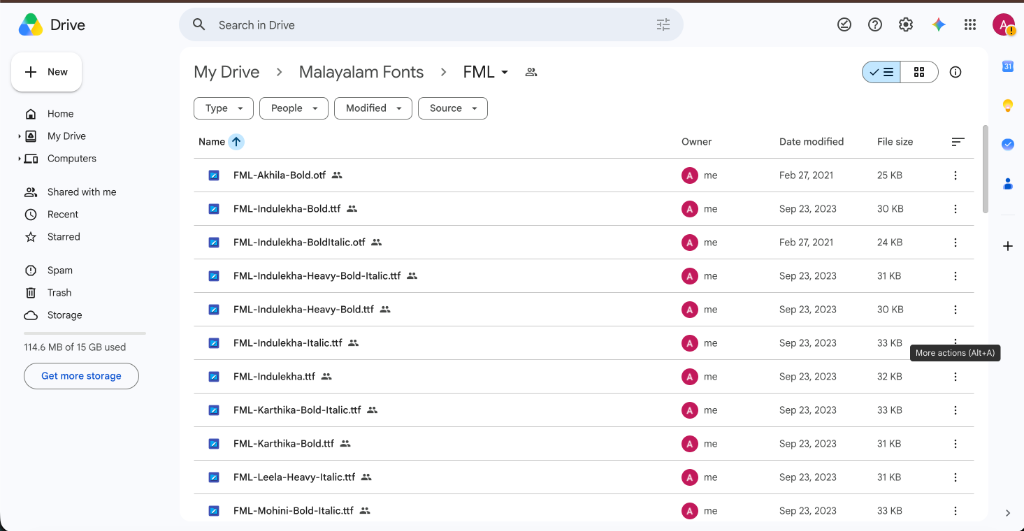Click the Google Drive logo

point(31,25)
